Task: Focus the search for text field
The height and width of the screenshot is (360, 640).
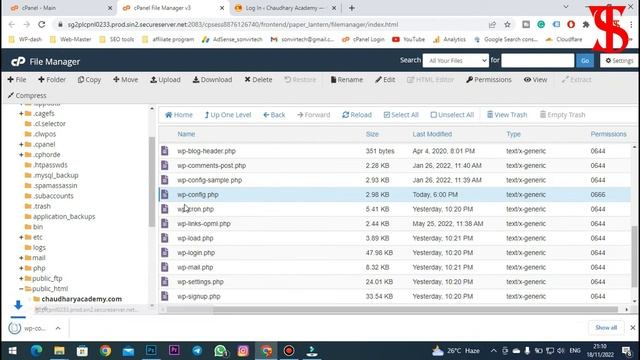Action: (x=538, y=60)
